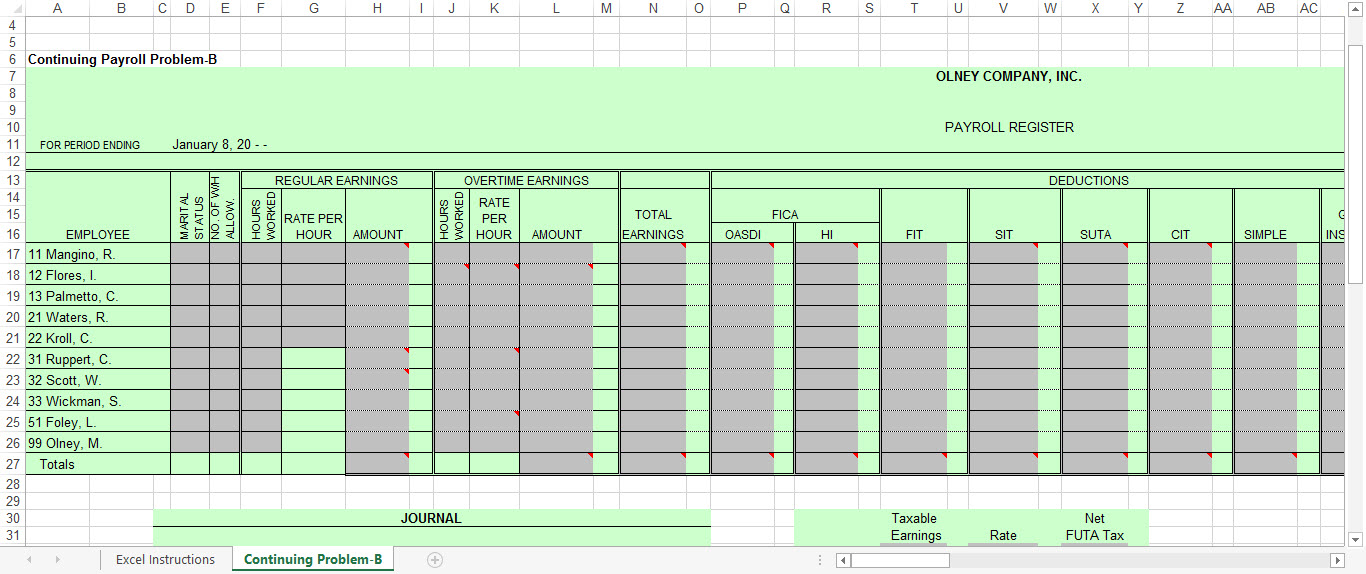
Task: Select row 17 header
Action: coord(12,254)
